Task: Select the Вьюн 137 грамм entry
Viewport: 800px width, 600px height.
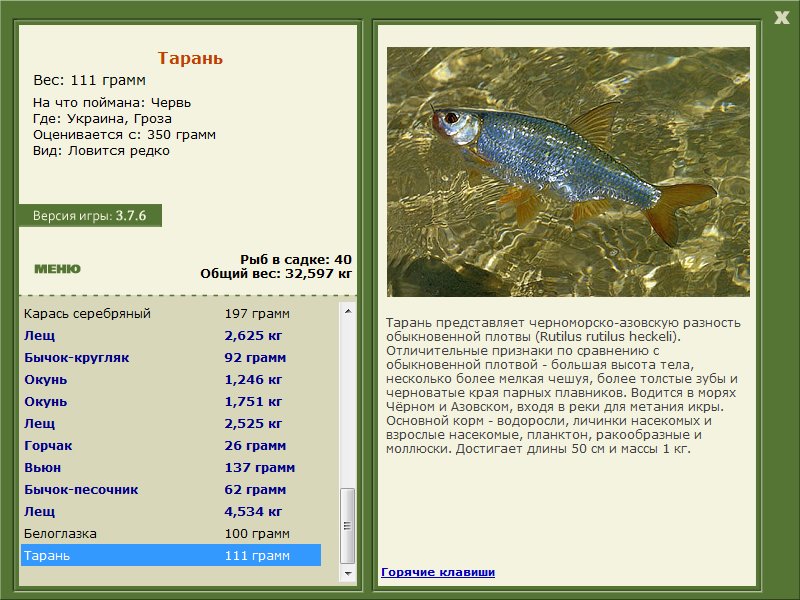Action: (171, 467)
